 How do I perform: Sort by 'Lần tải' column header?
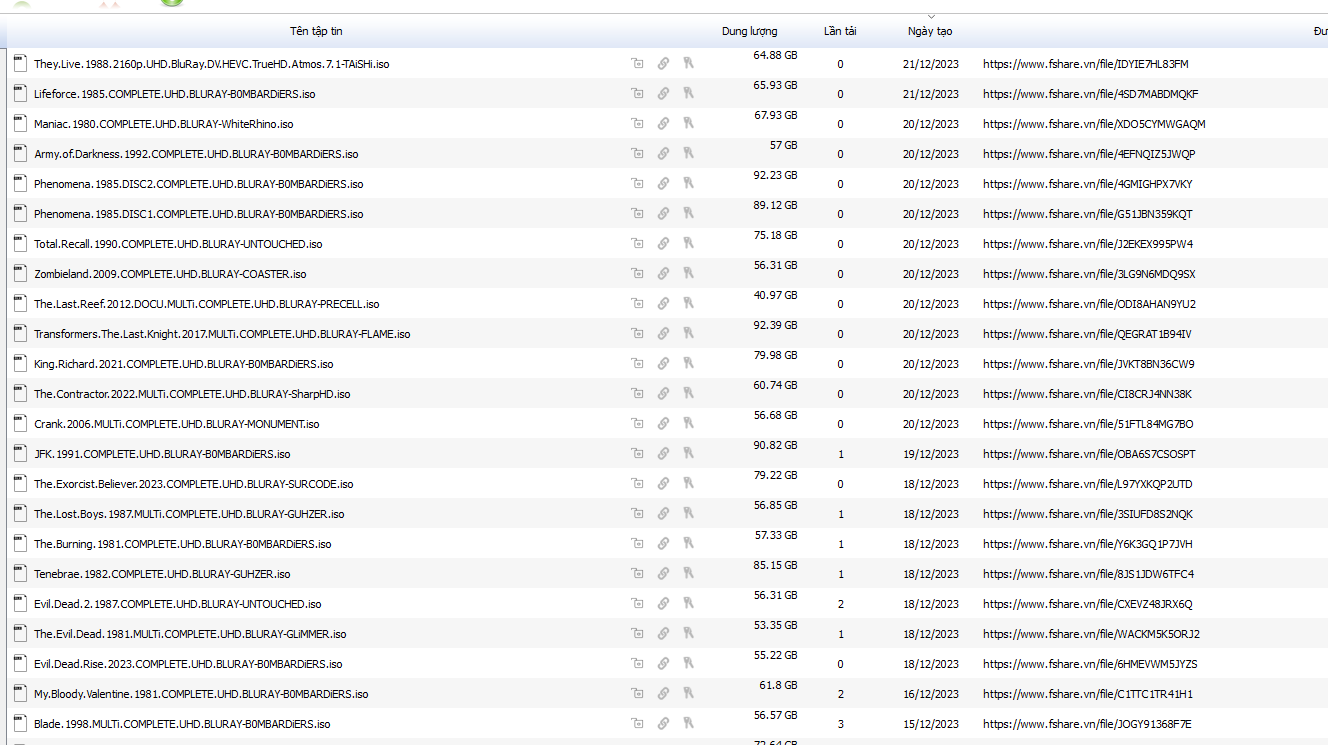pos(840,31)
